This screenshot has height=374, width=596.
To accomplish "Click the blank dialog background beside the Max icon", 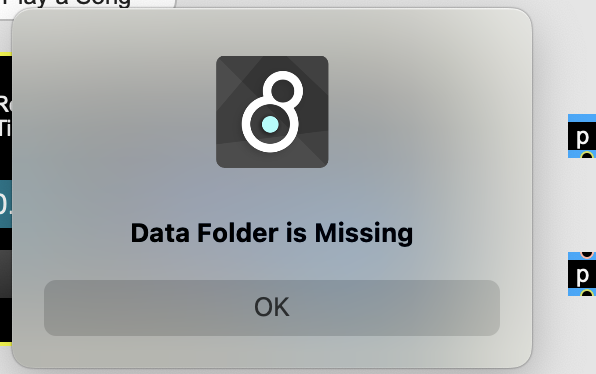I will click(x=418, y=112).
